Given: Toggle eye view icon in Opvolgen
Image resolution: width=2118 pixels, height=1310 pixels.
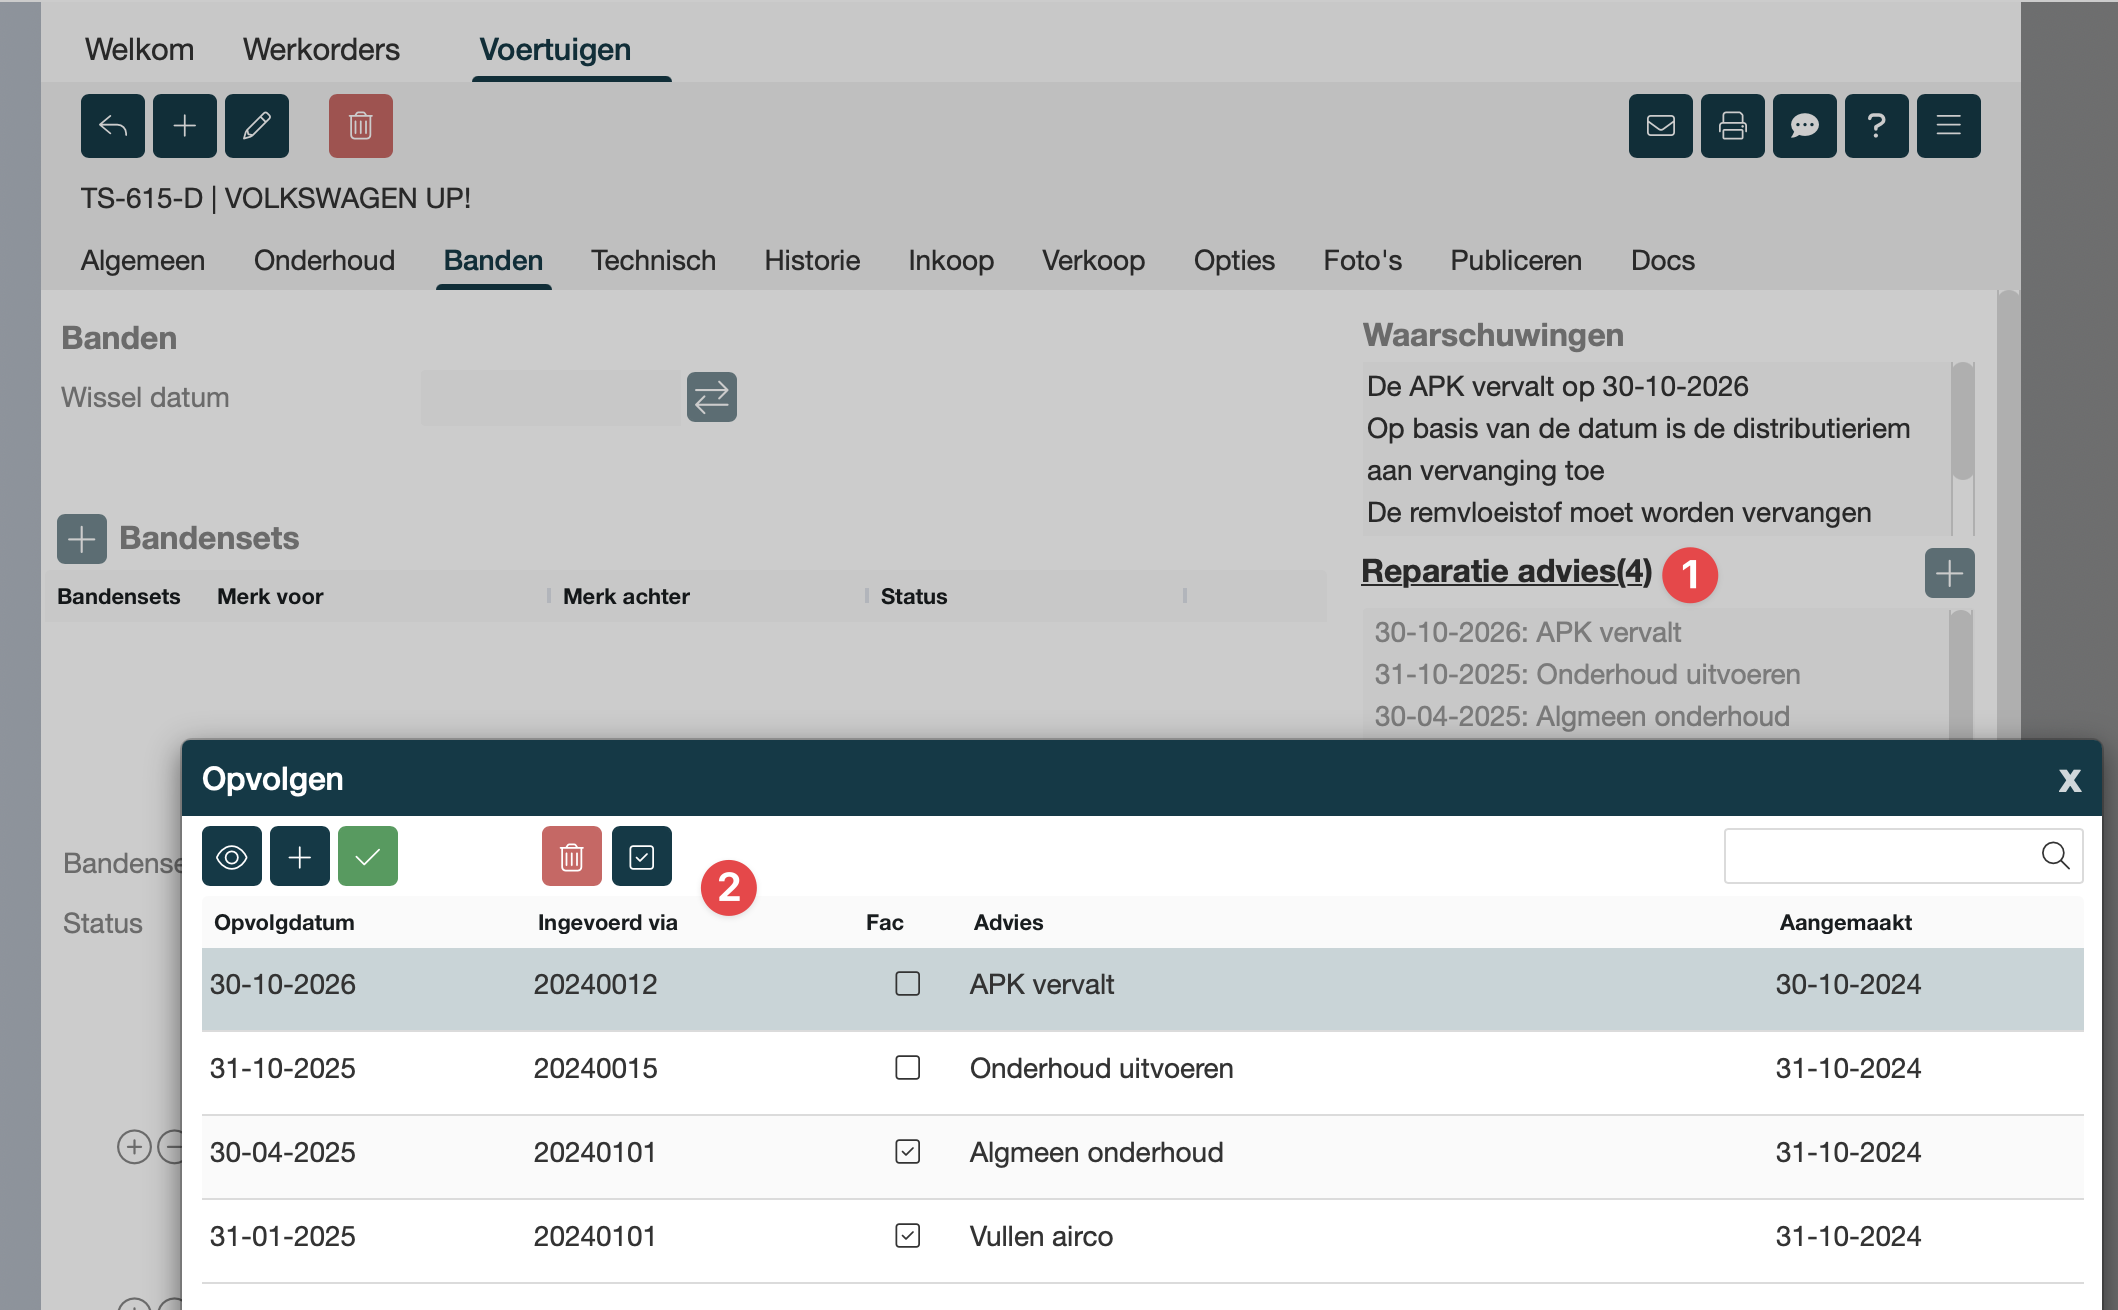Looking at the screenshot, I should coord(231,856).
